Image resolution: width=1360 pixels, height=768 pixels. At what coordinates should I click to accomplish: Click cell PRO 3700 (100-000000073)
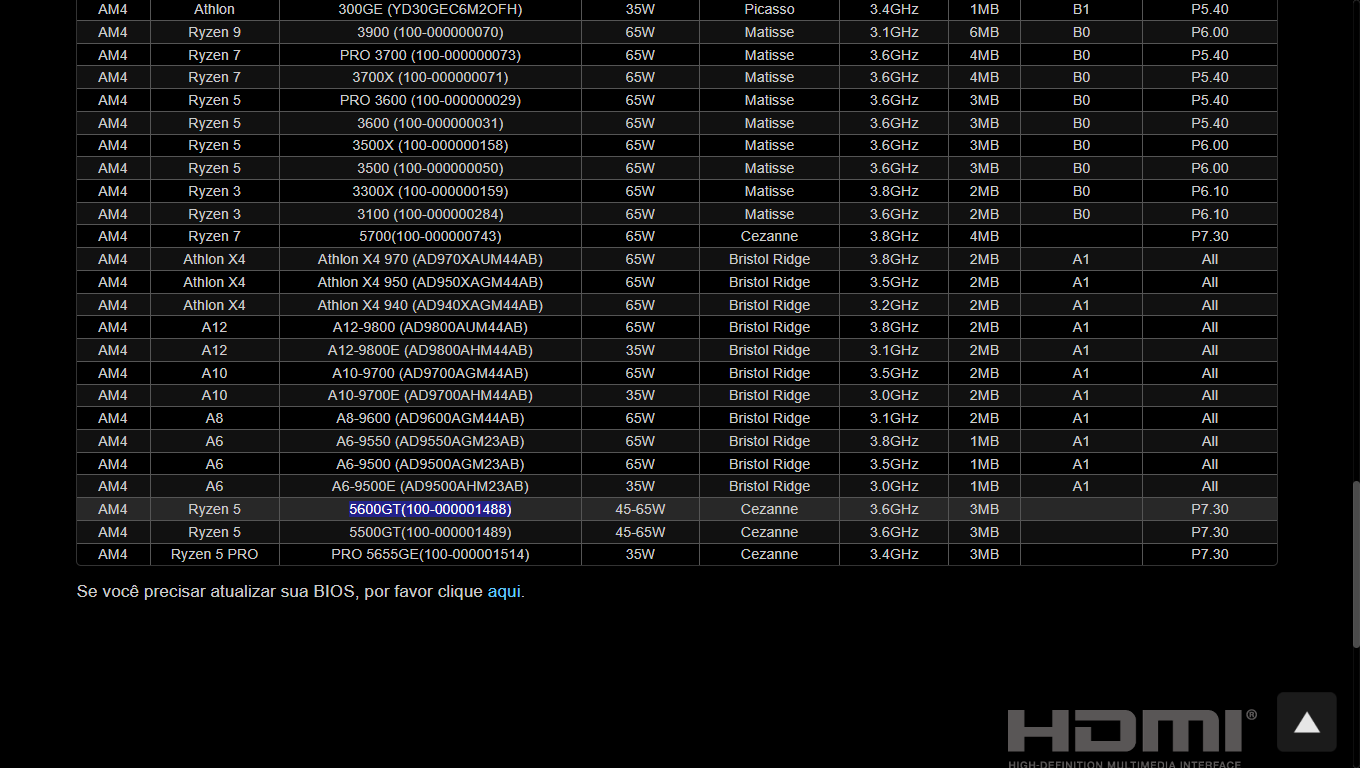point(430,55)
